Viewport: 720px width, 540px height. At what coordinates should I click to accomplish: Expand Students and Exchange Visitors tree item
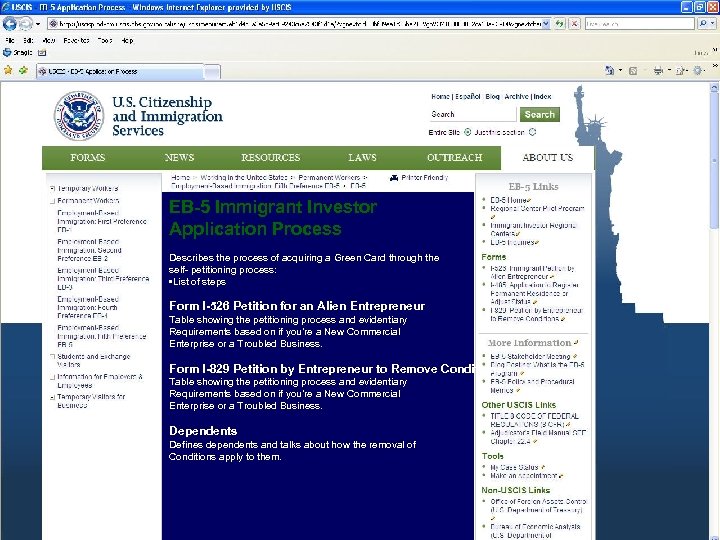52,356
